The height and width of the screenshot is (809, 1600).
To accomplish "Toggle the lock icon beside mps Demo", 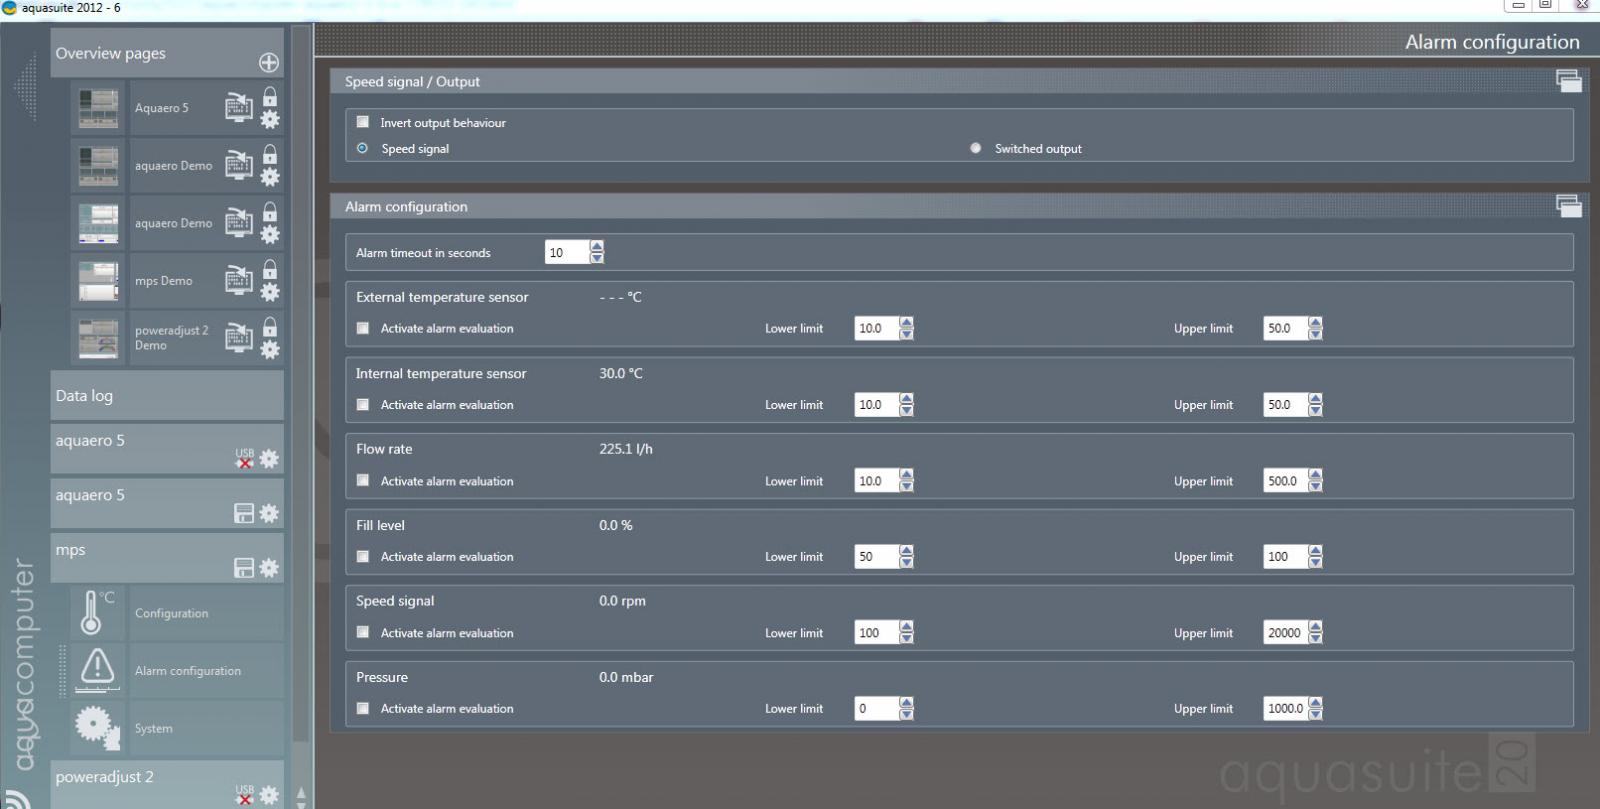I will (x=270, y=270).
